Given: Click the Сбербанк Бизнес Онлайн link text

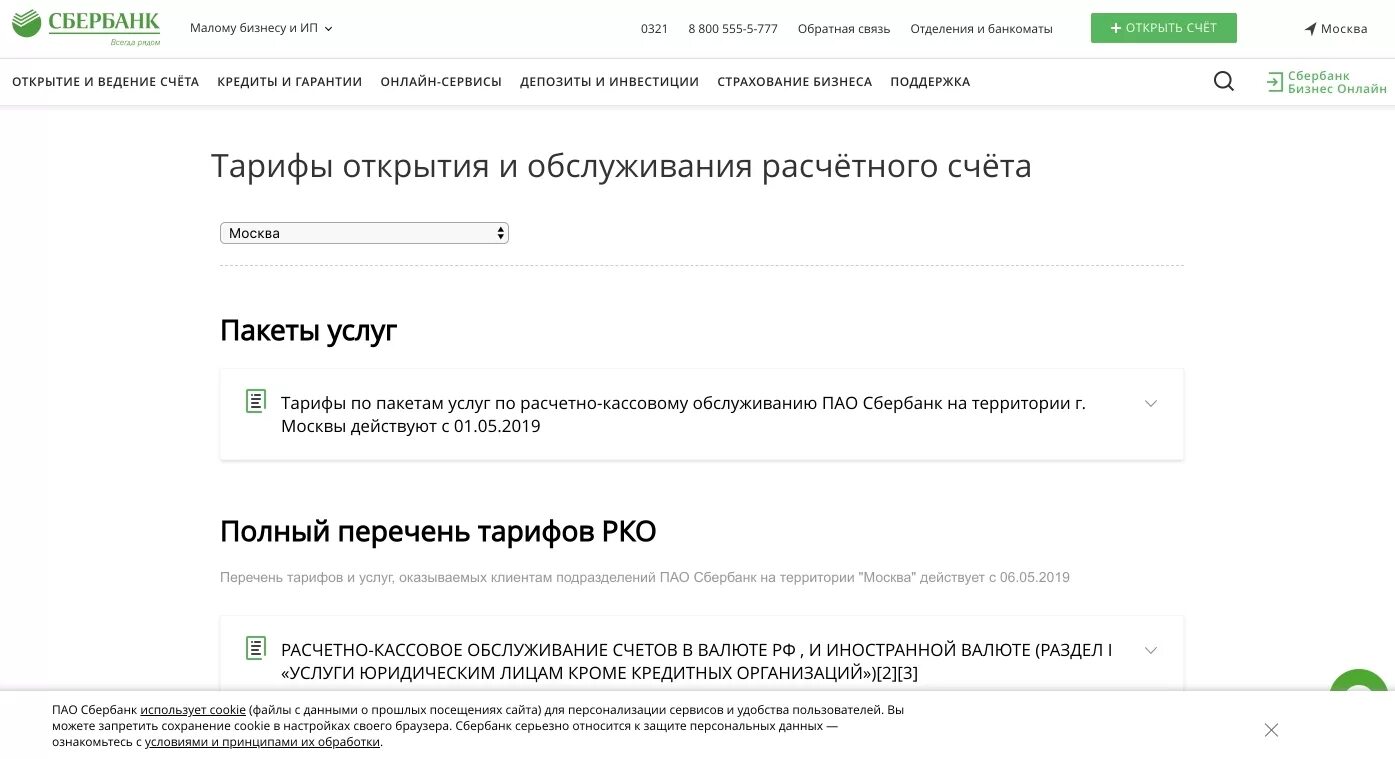Looking at the screenshot, I should tap(1337, 82).
